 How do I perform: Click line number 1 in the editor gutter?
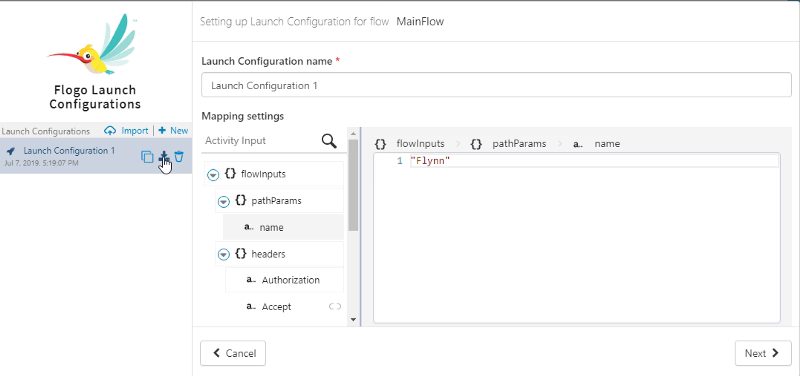click(x=401, y=161)
